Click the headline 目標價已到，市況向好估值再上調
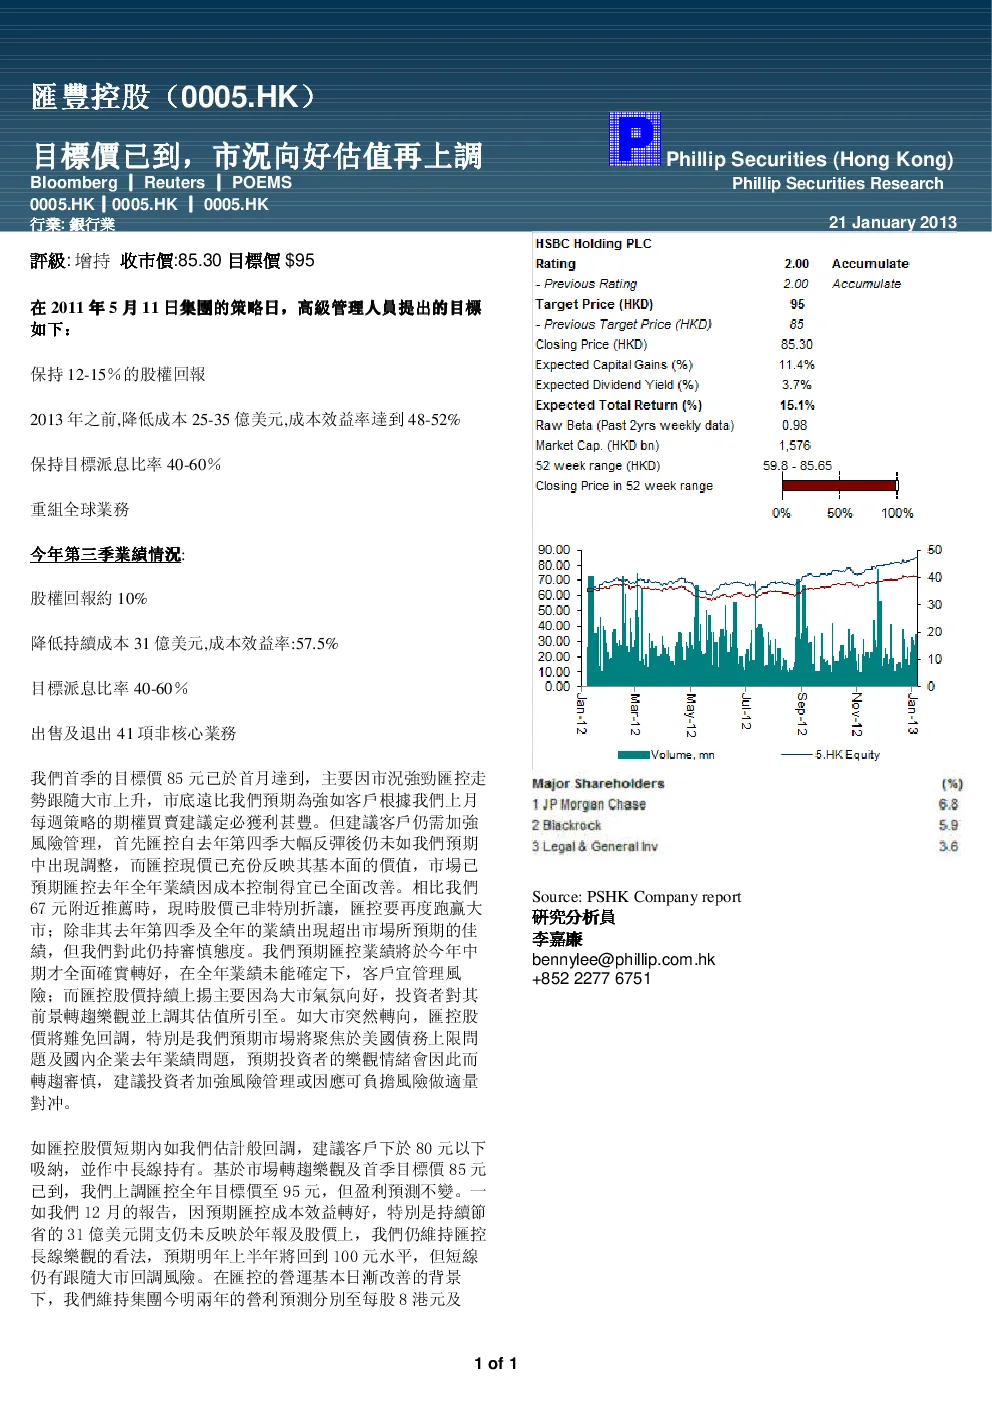 pos(257,156)
